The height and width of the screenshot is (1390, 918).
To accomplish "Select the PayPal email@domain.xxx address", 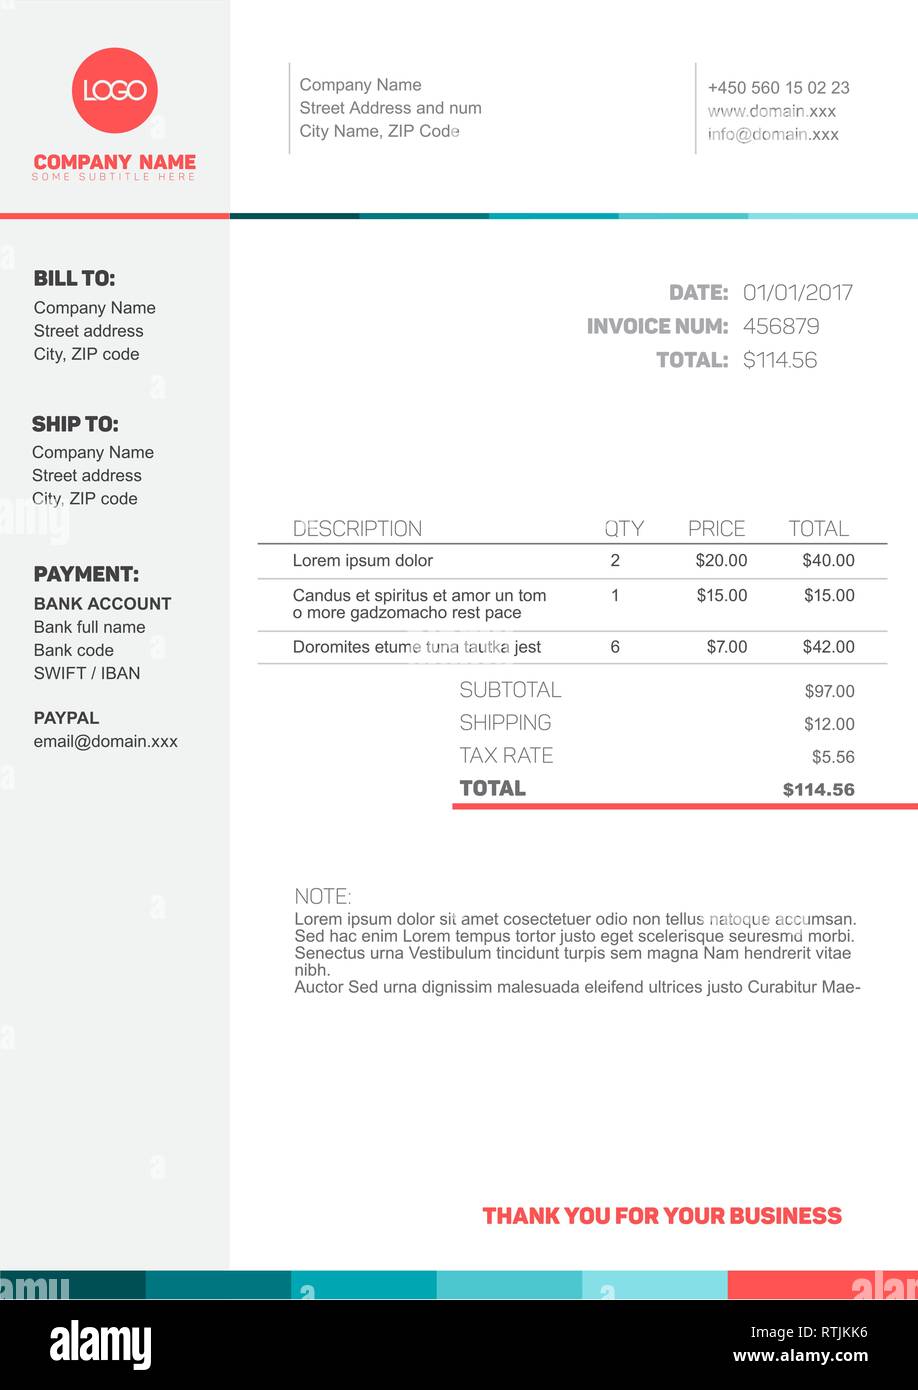I will [106, 741].
